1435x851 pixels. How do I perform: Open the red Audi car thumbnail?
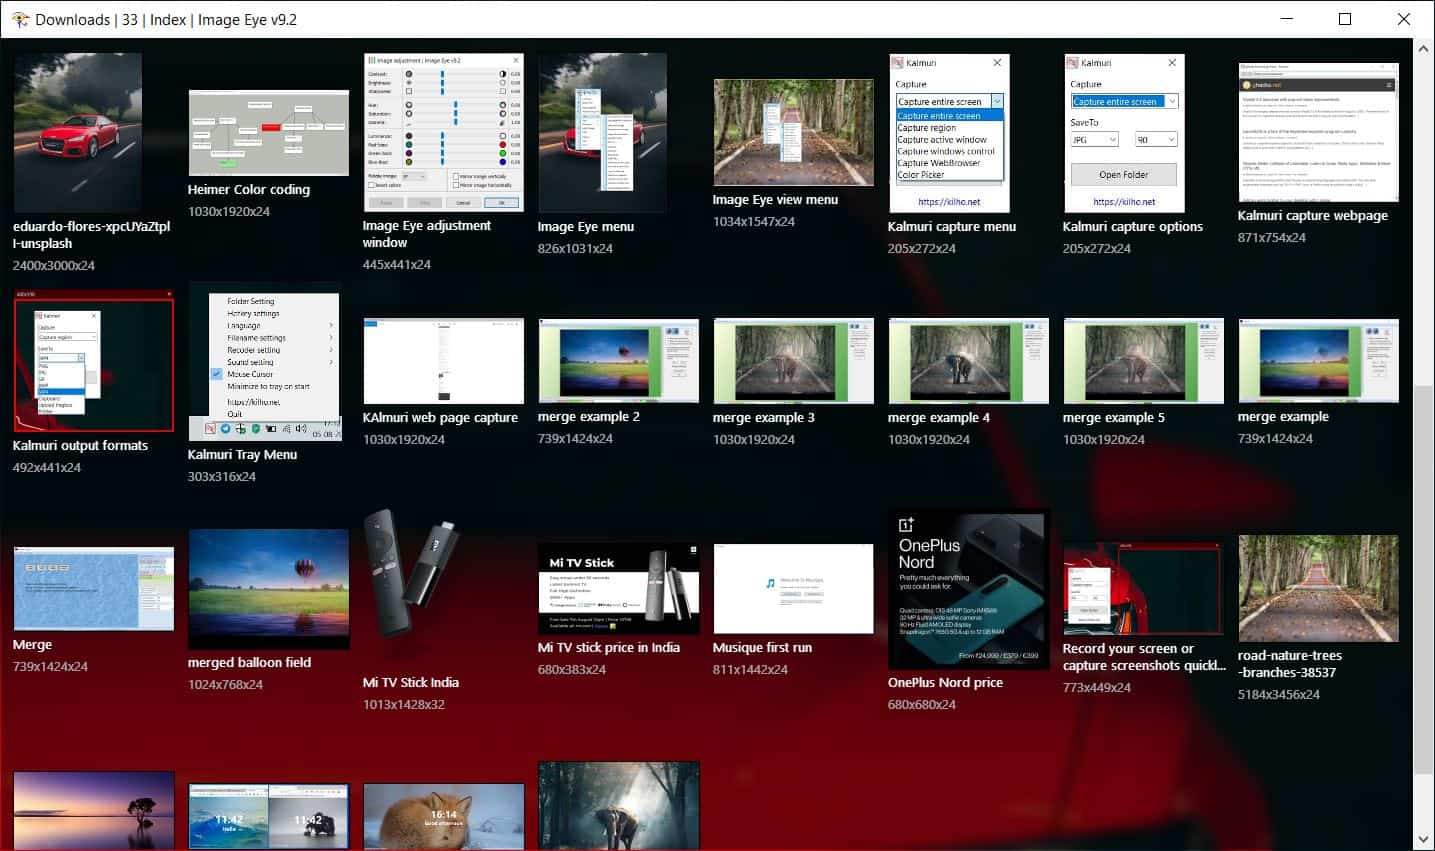click(x=77, y=132)
